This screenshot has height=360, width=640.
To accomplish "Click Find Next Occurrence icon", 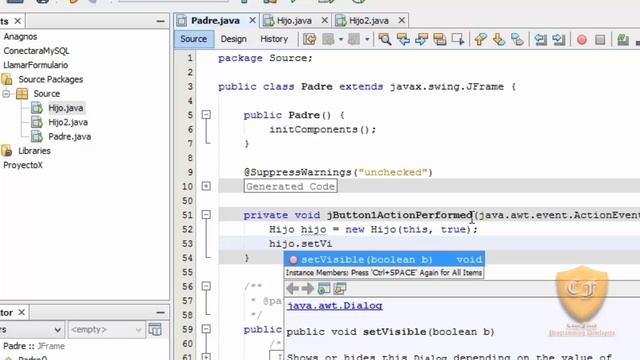I will [x=421, y=39].
